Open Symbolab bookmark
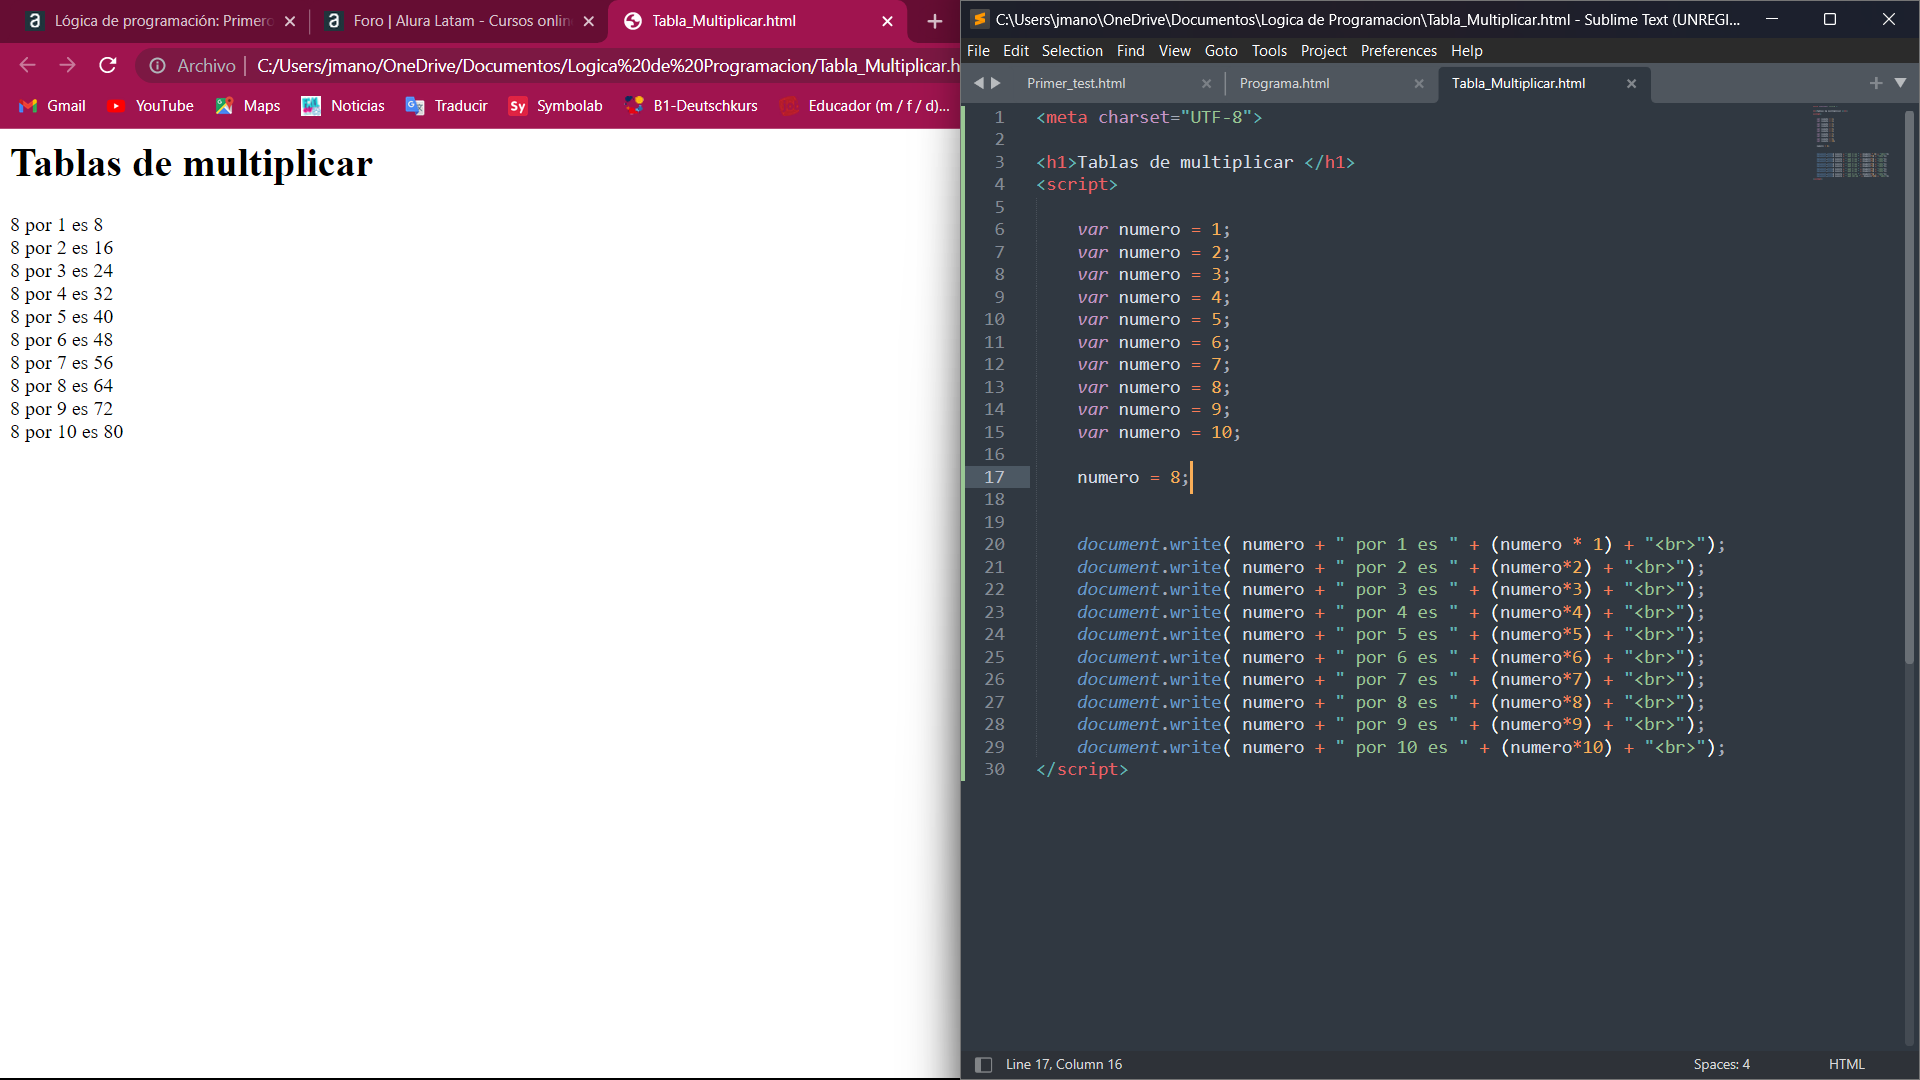1920x1080 pixels. (555, 106)
